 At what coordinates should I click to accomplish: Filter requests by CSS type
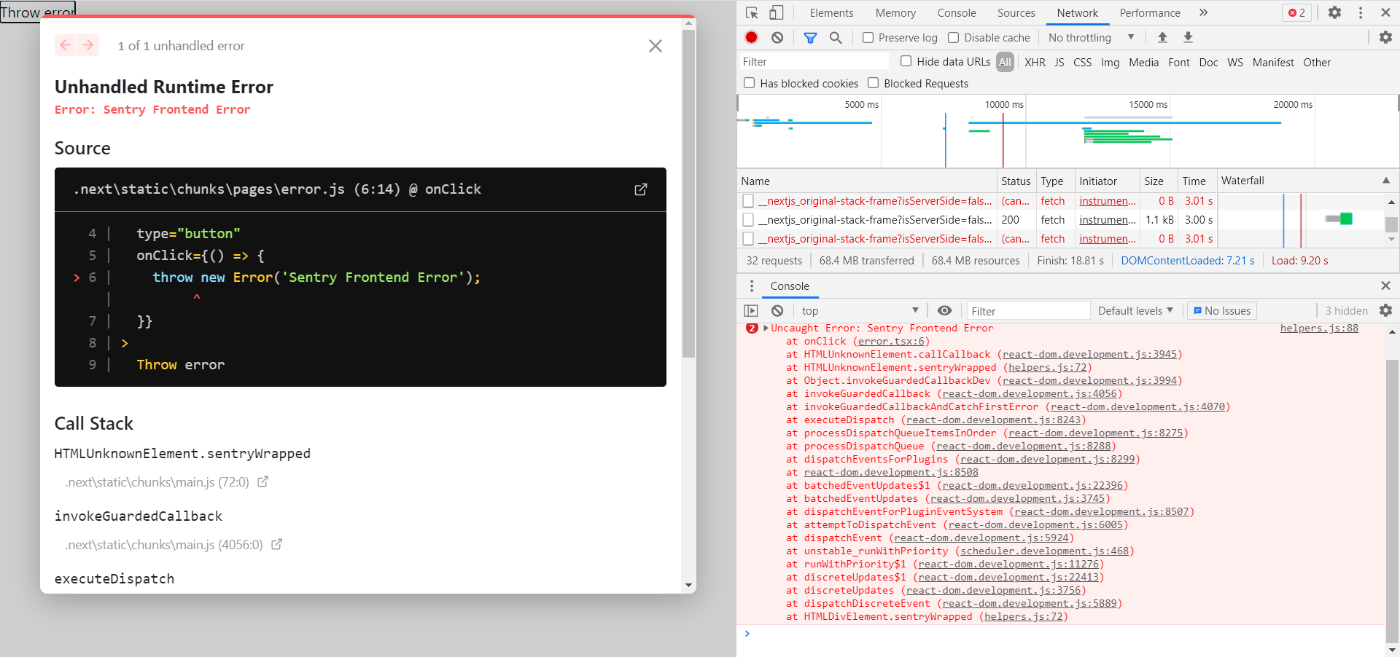1082,62
